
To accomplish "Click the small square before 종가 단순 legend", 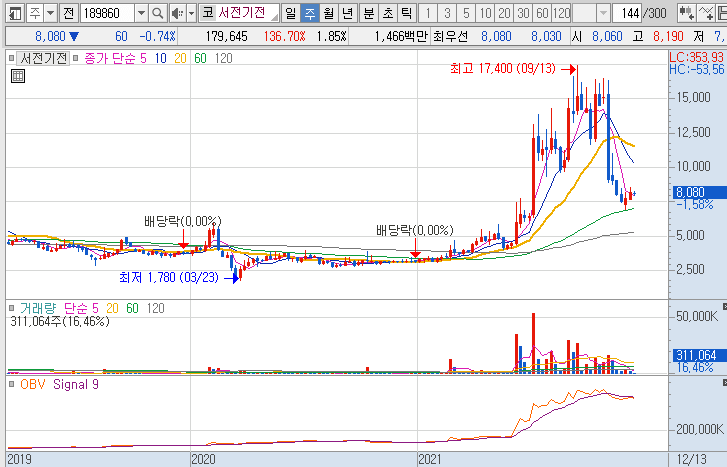I will (76, 58).
